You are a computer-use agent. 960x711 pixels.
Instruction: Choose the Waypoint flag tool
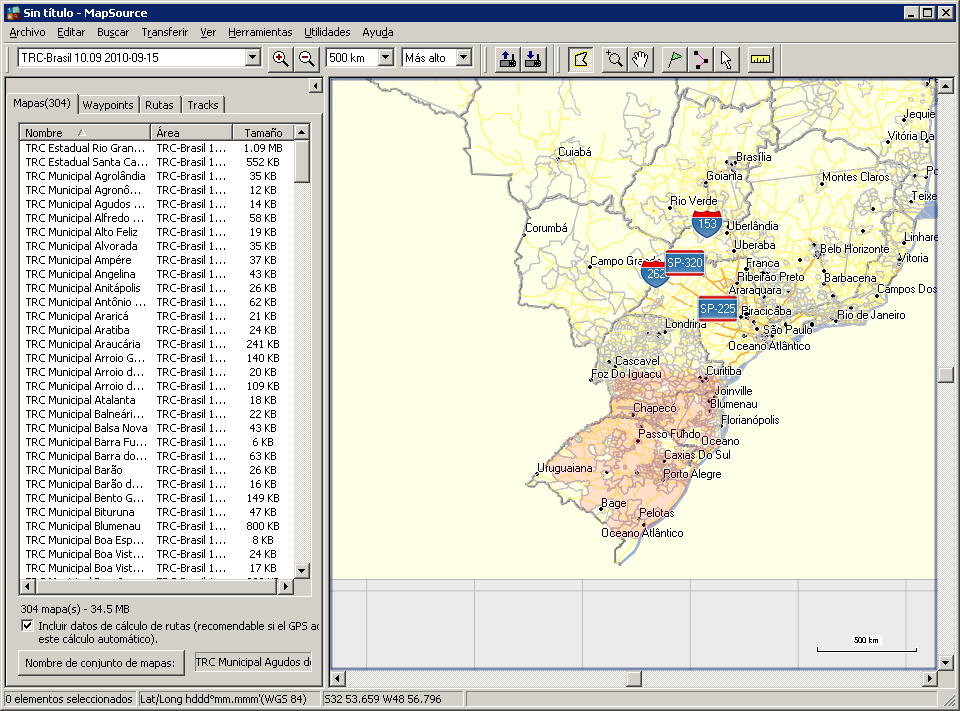[675, 58]
